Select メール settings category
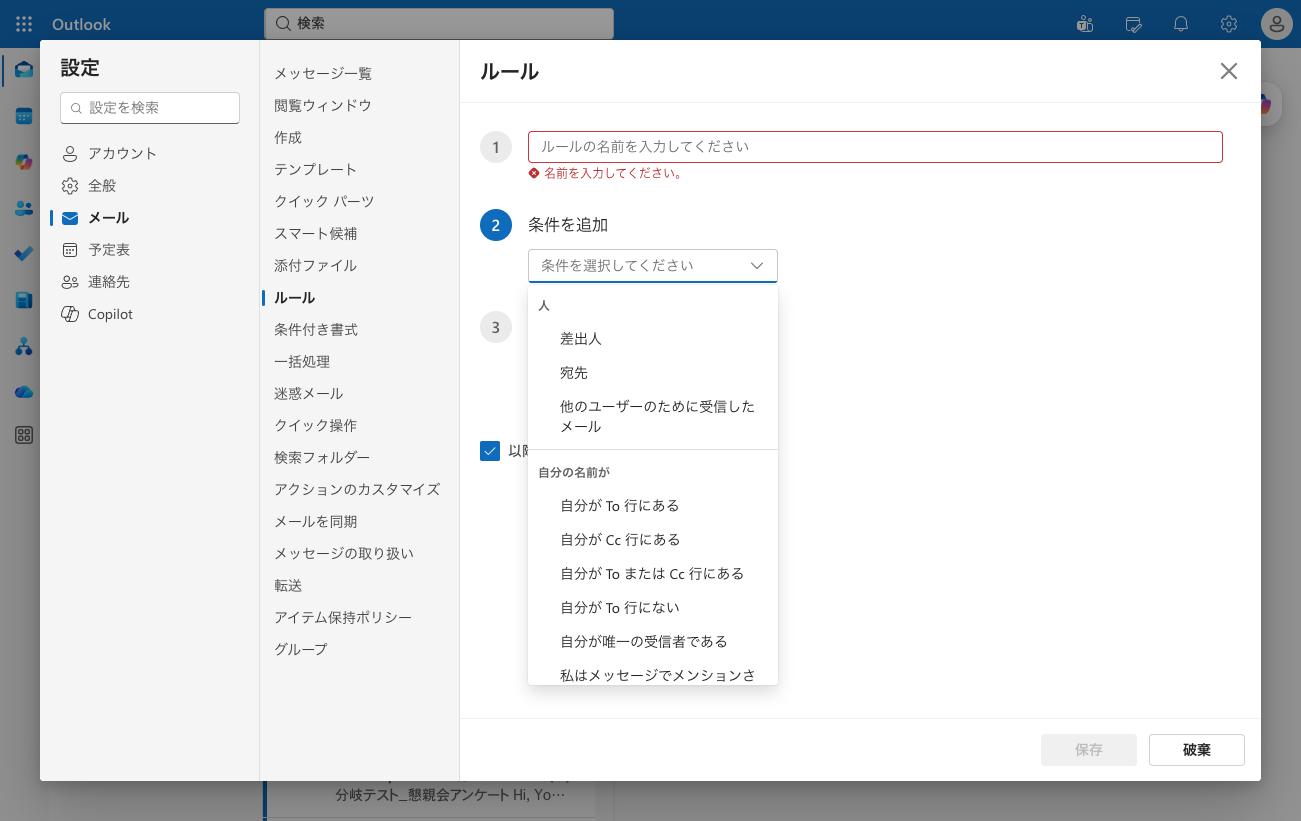This screenshot has height=821, width=1301. pos(149,218)
